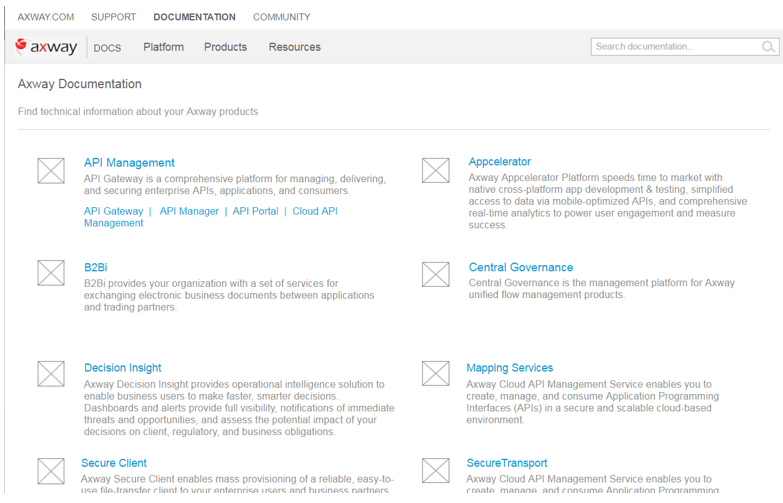The width and height of the screenshot is (783, 503).
Task: Open the Central Governance heading link
Action: pyautogui.click(x=520, y=268)
